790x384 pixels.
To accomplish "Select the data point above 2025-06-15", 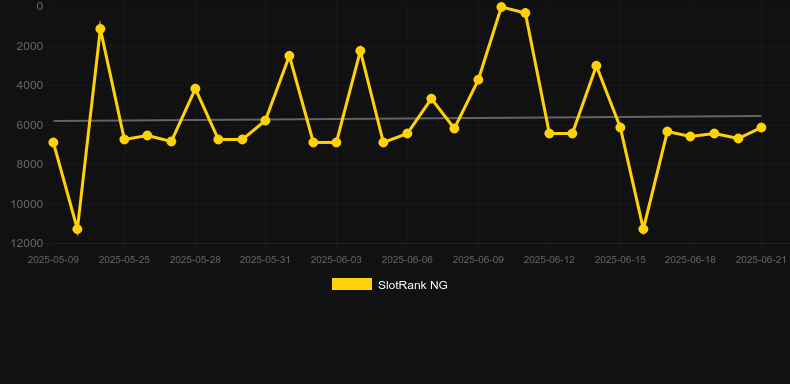I will pyautogui.click(x=620, y=127).
